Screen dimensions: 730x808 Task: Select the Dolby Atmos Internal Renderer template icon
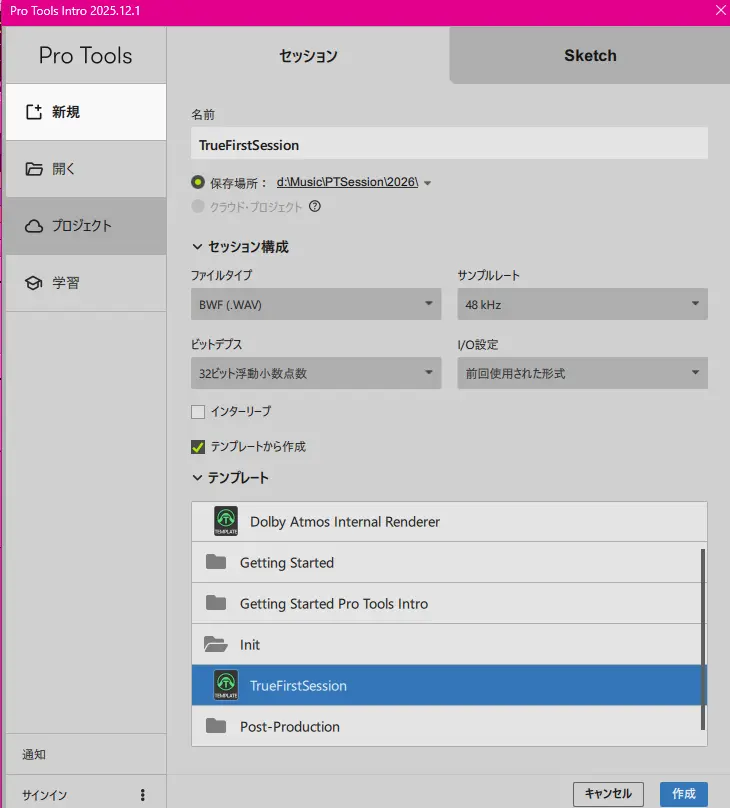tap(226, 521)
